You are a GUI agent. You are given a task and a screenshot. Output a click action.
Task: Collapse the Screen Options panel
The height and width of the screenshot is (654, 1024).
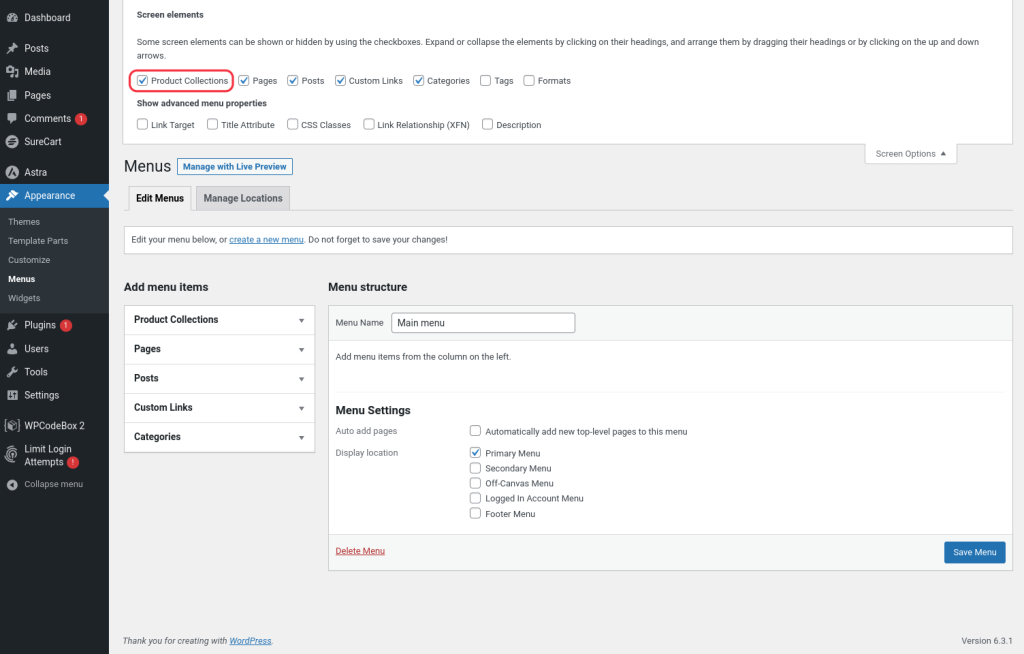[910, 154]
